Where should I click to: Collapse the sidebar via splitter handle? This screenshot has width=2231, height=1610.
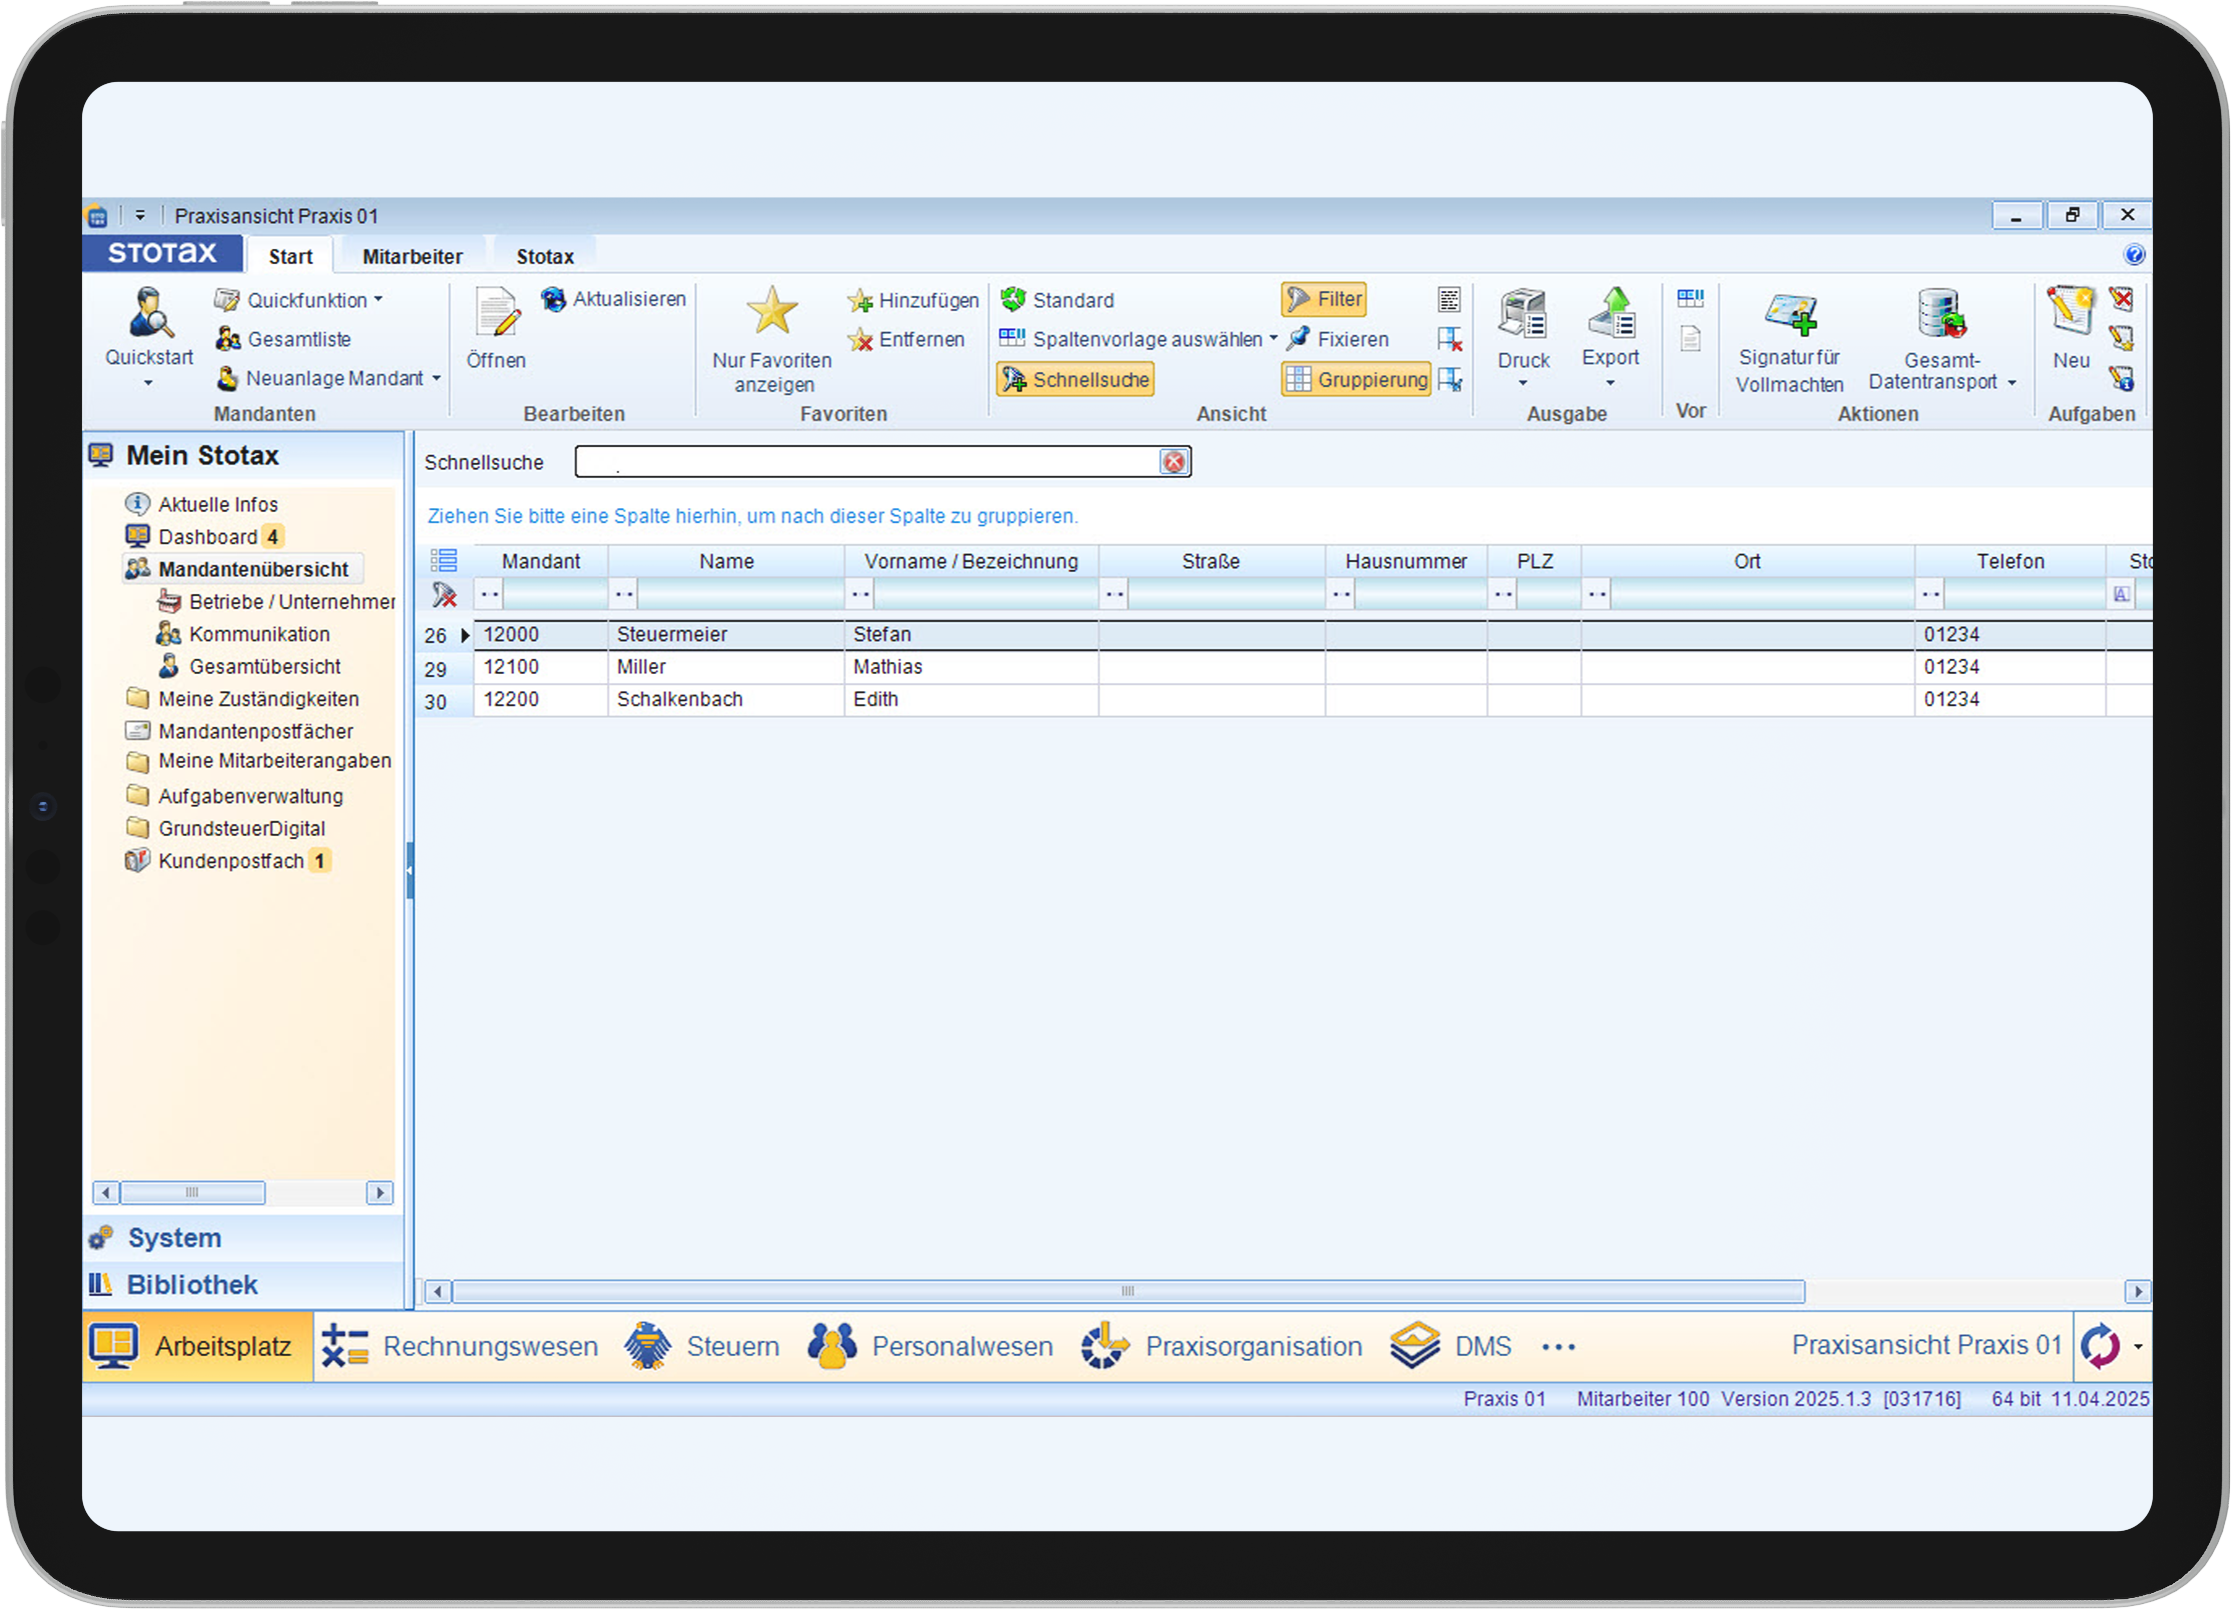[409, 870]
